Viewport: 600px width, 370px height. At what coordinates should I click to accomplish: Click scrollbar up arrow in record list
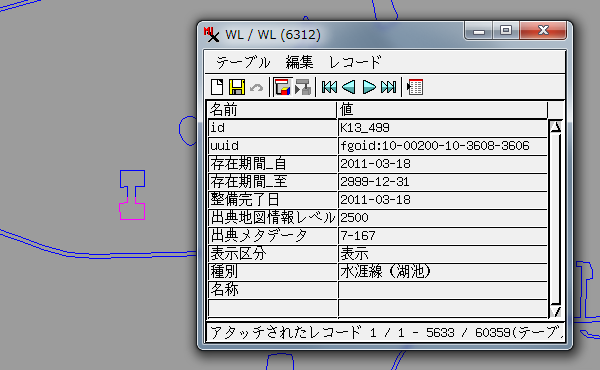[556, 127]
